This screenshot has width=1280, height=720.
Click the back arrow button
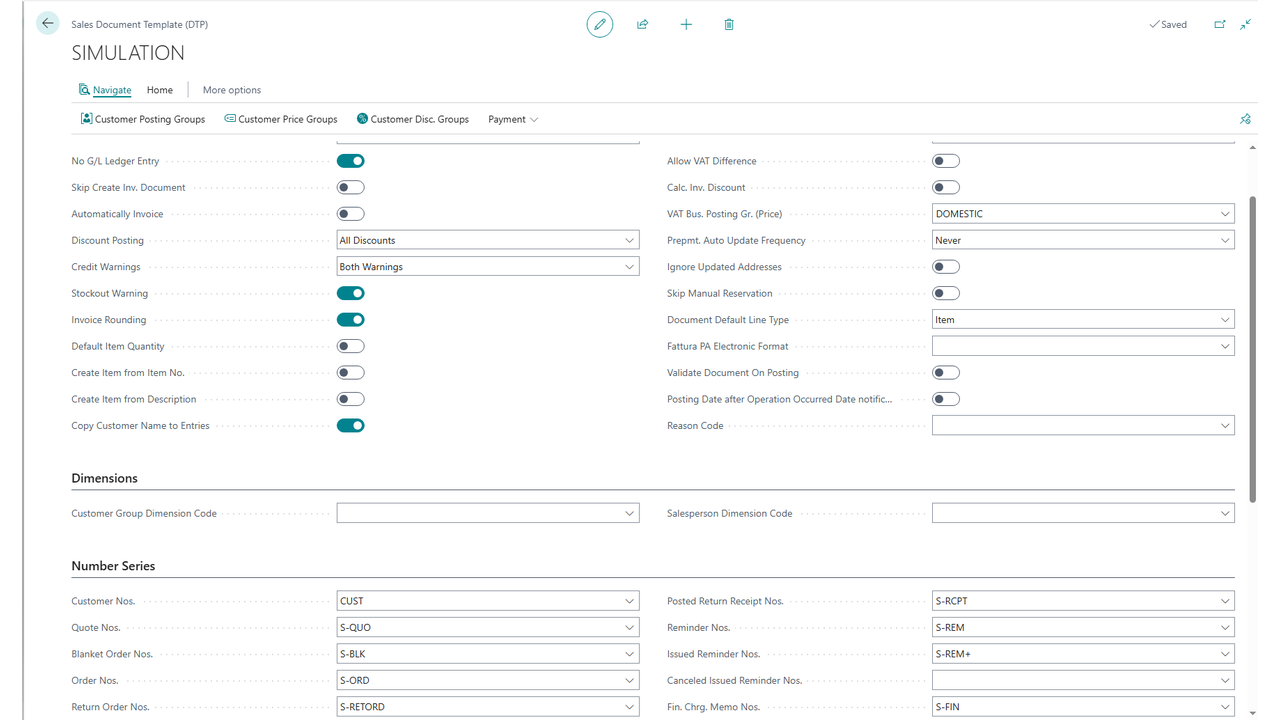pos(47,24)
